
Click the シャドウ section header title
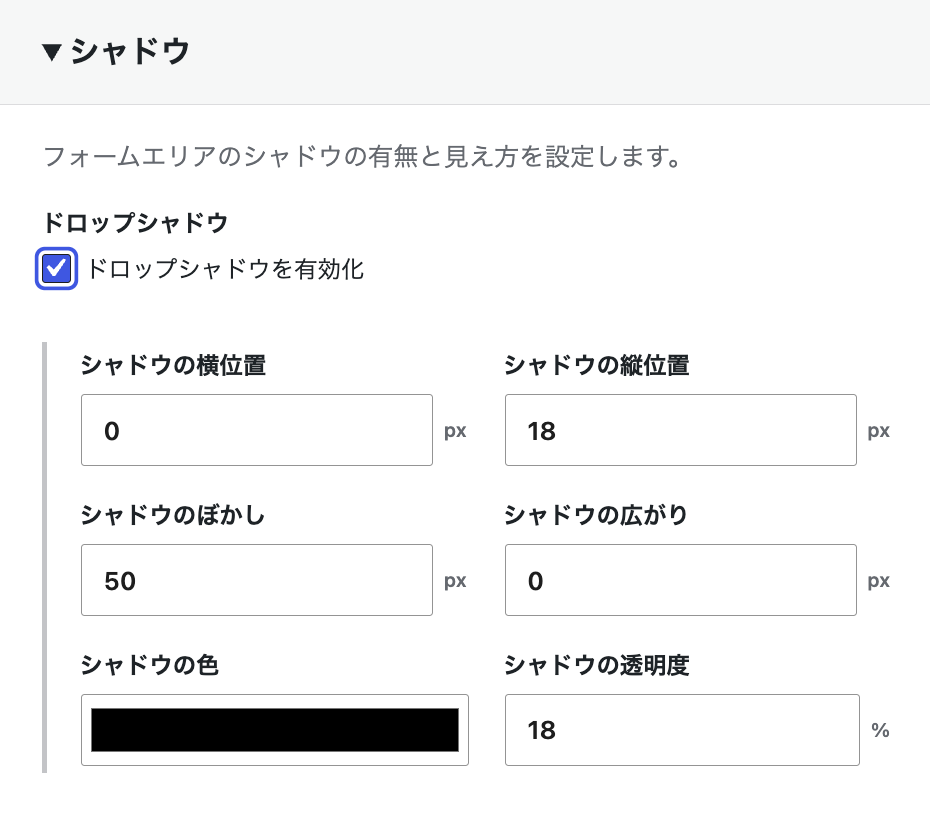(x=130, y=51)
